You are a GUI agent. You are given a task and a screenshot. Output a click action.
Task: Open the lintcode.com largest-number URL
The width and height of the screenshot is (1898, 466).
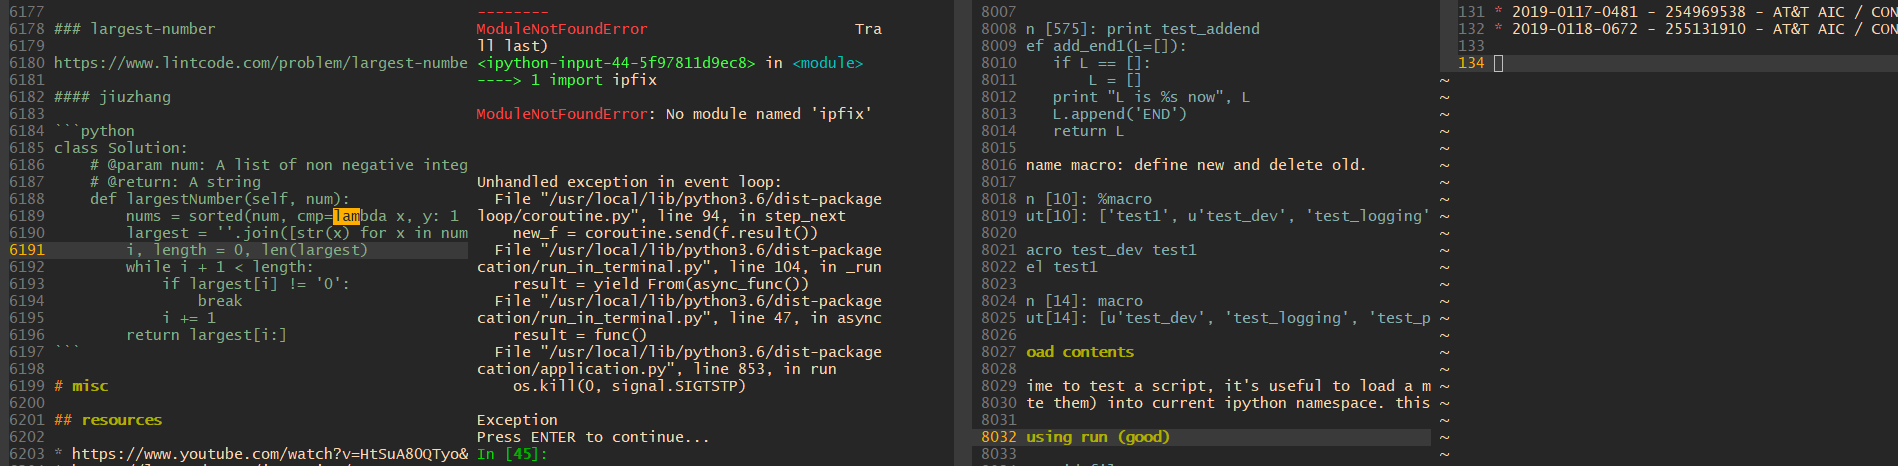coord(260,63)
